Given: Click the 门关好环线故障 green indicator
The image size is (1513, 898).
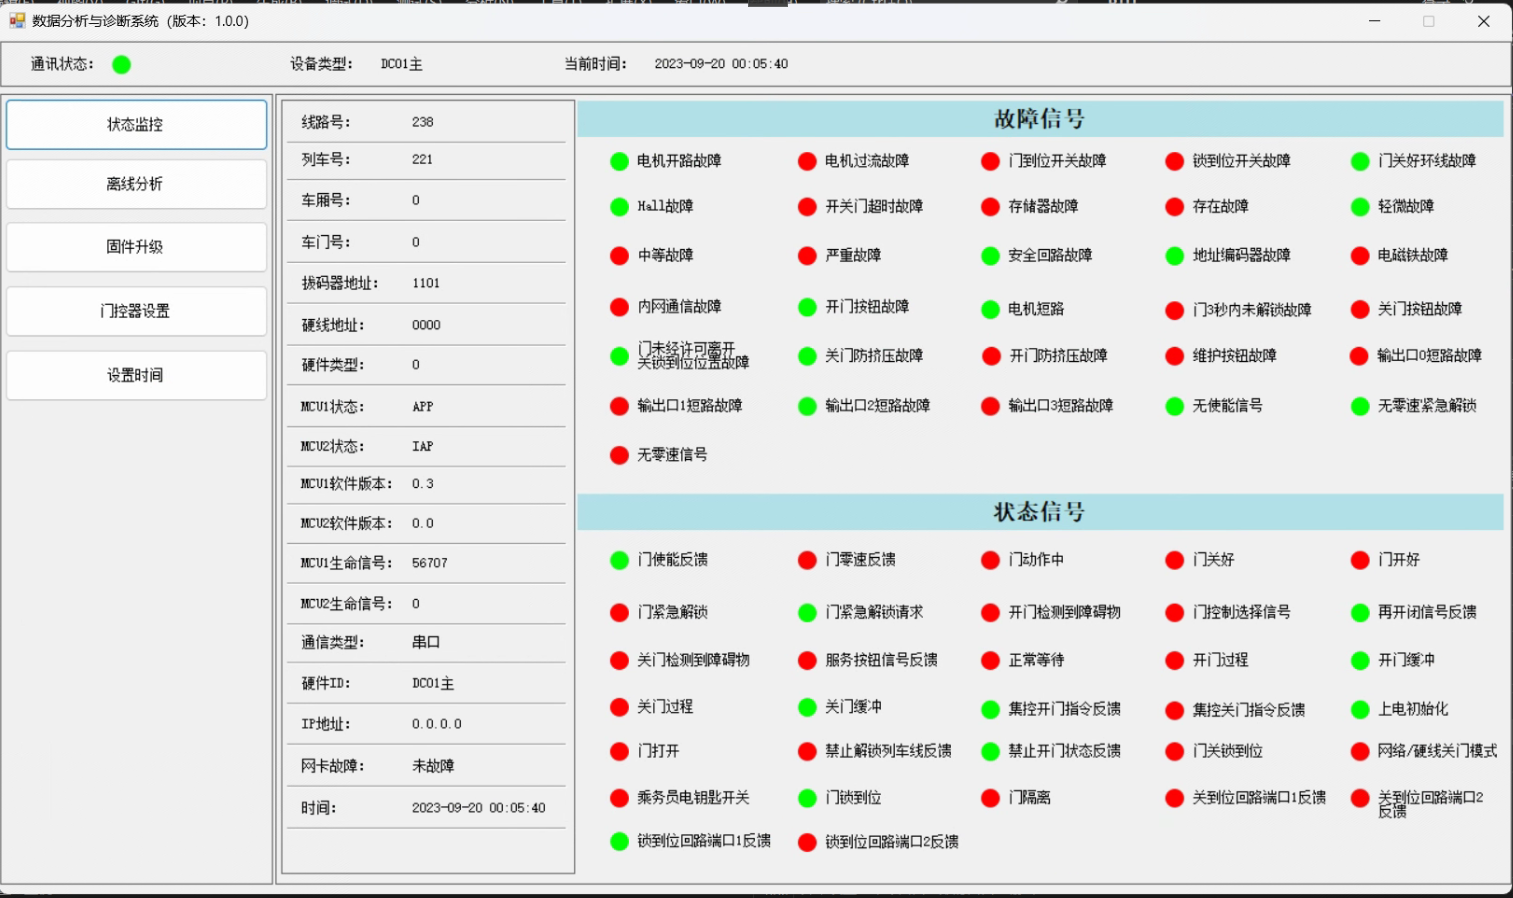Looking at the screenshot, I should pos(1360,161).
